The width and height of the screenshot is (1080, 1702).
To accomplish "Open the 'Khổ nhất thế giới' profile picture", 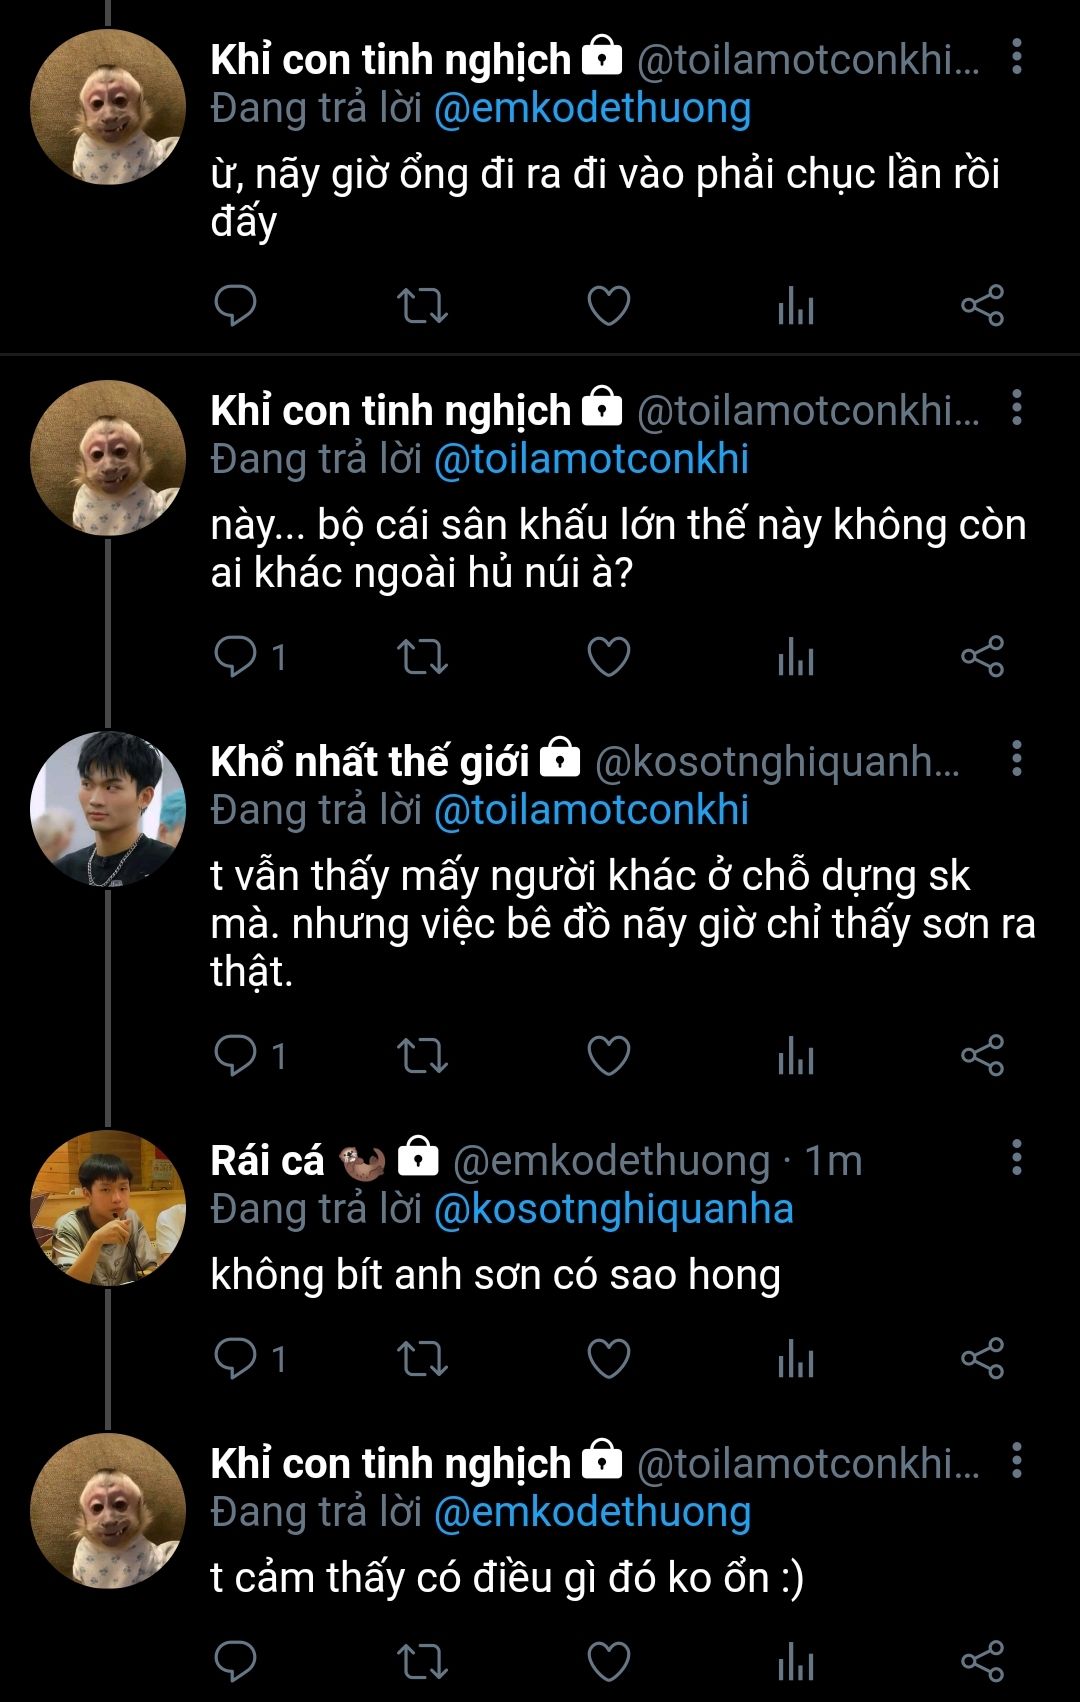I will 108,808.
